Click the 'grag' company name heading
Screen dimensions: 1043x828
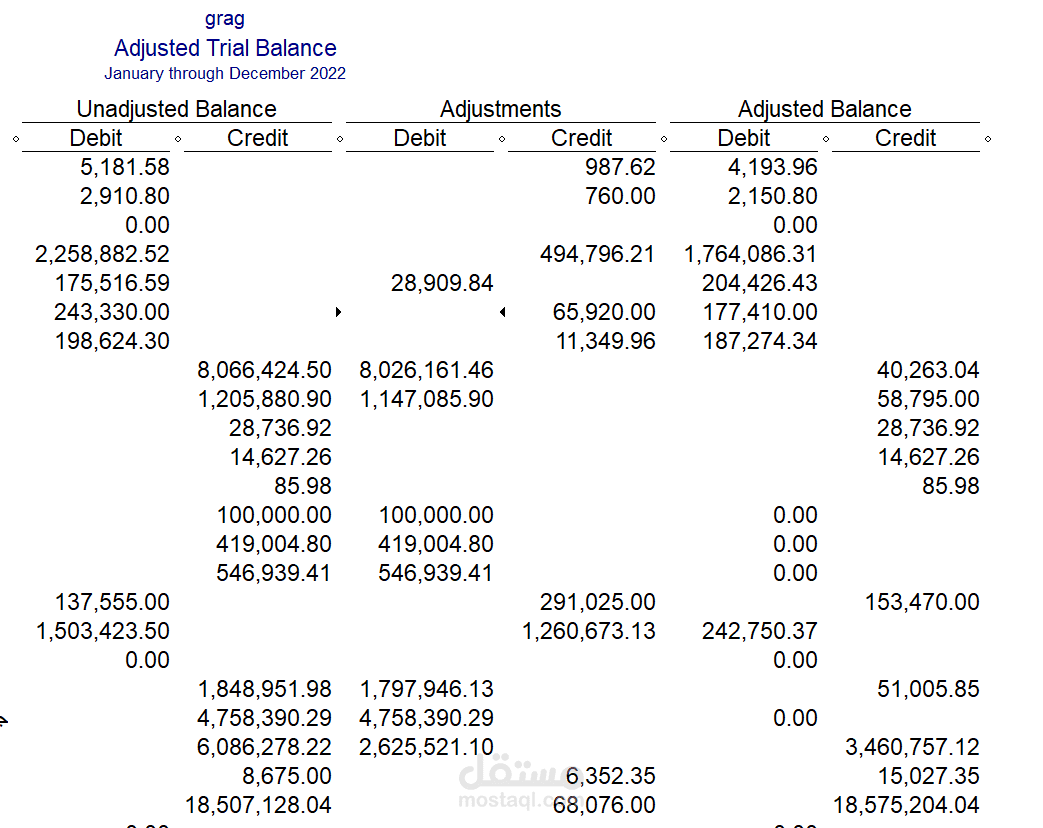point(225,19)
